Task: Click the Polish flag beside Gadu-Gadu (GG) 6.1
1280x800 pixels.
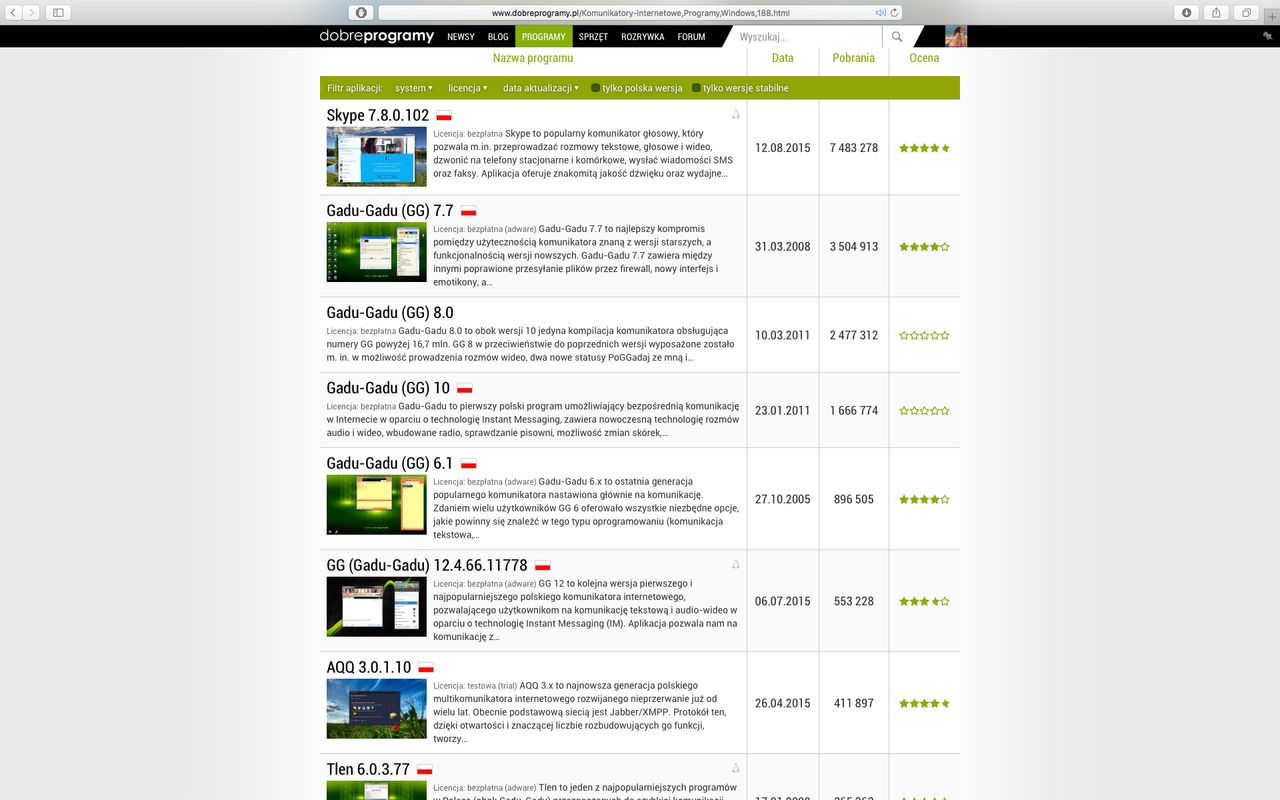Action: 468,464
